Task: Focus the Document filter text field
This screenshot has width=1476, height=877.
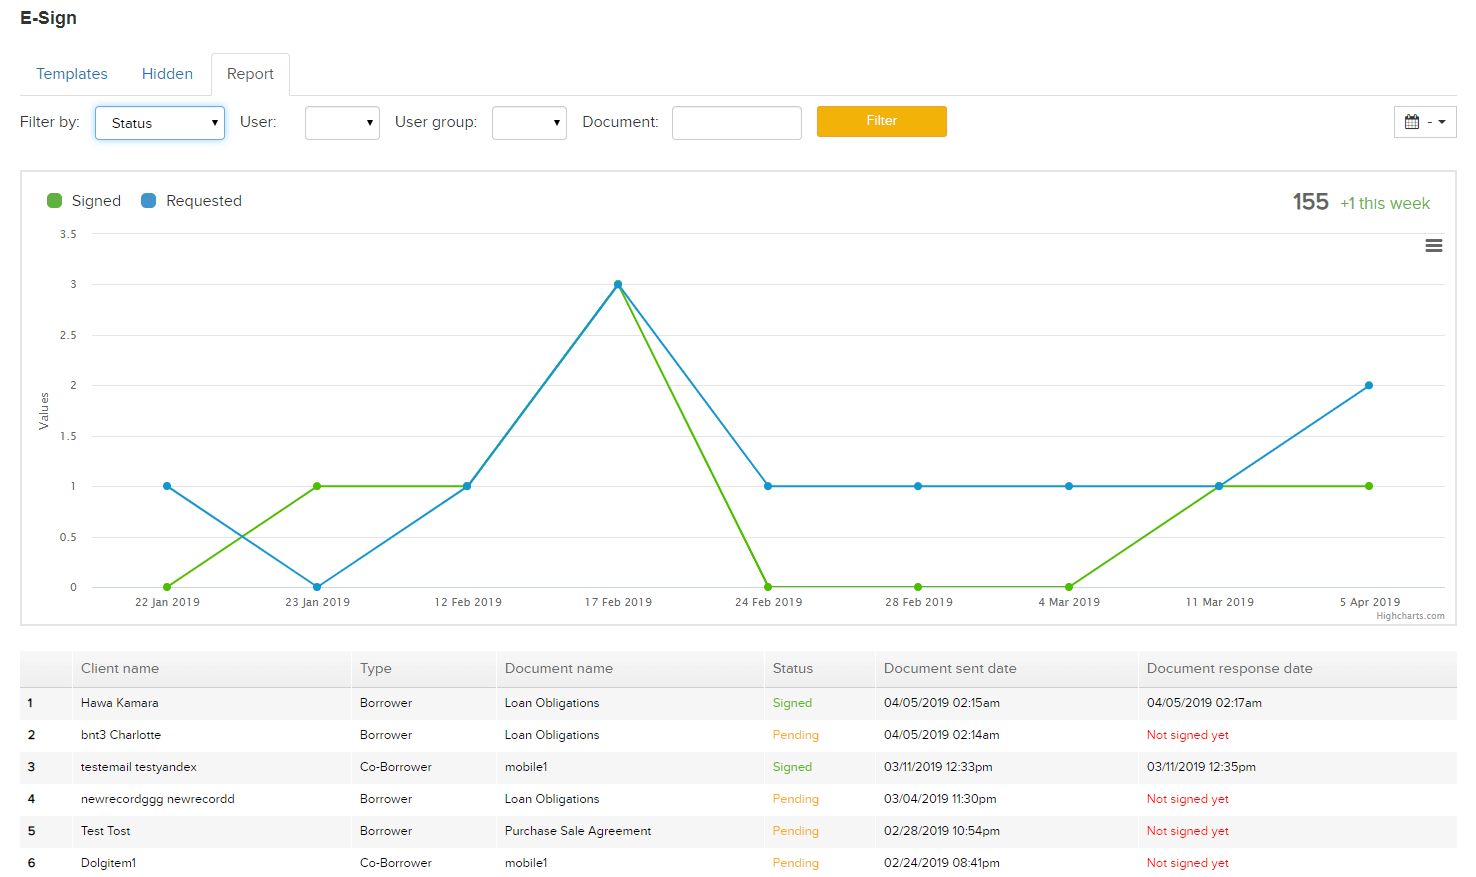Action: [737, 123]
